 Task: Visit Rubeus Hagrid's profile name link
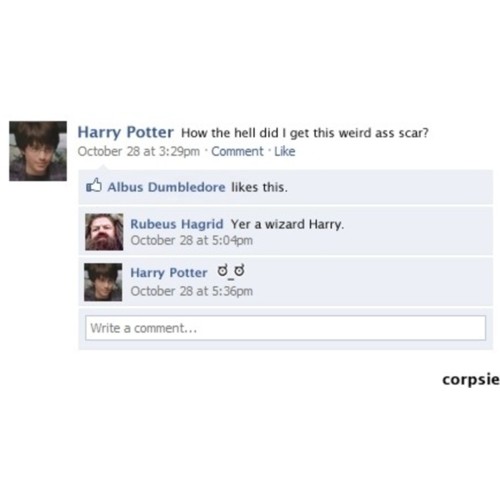[x=177, y=224]
